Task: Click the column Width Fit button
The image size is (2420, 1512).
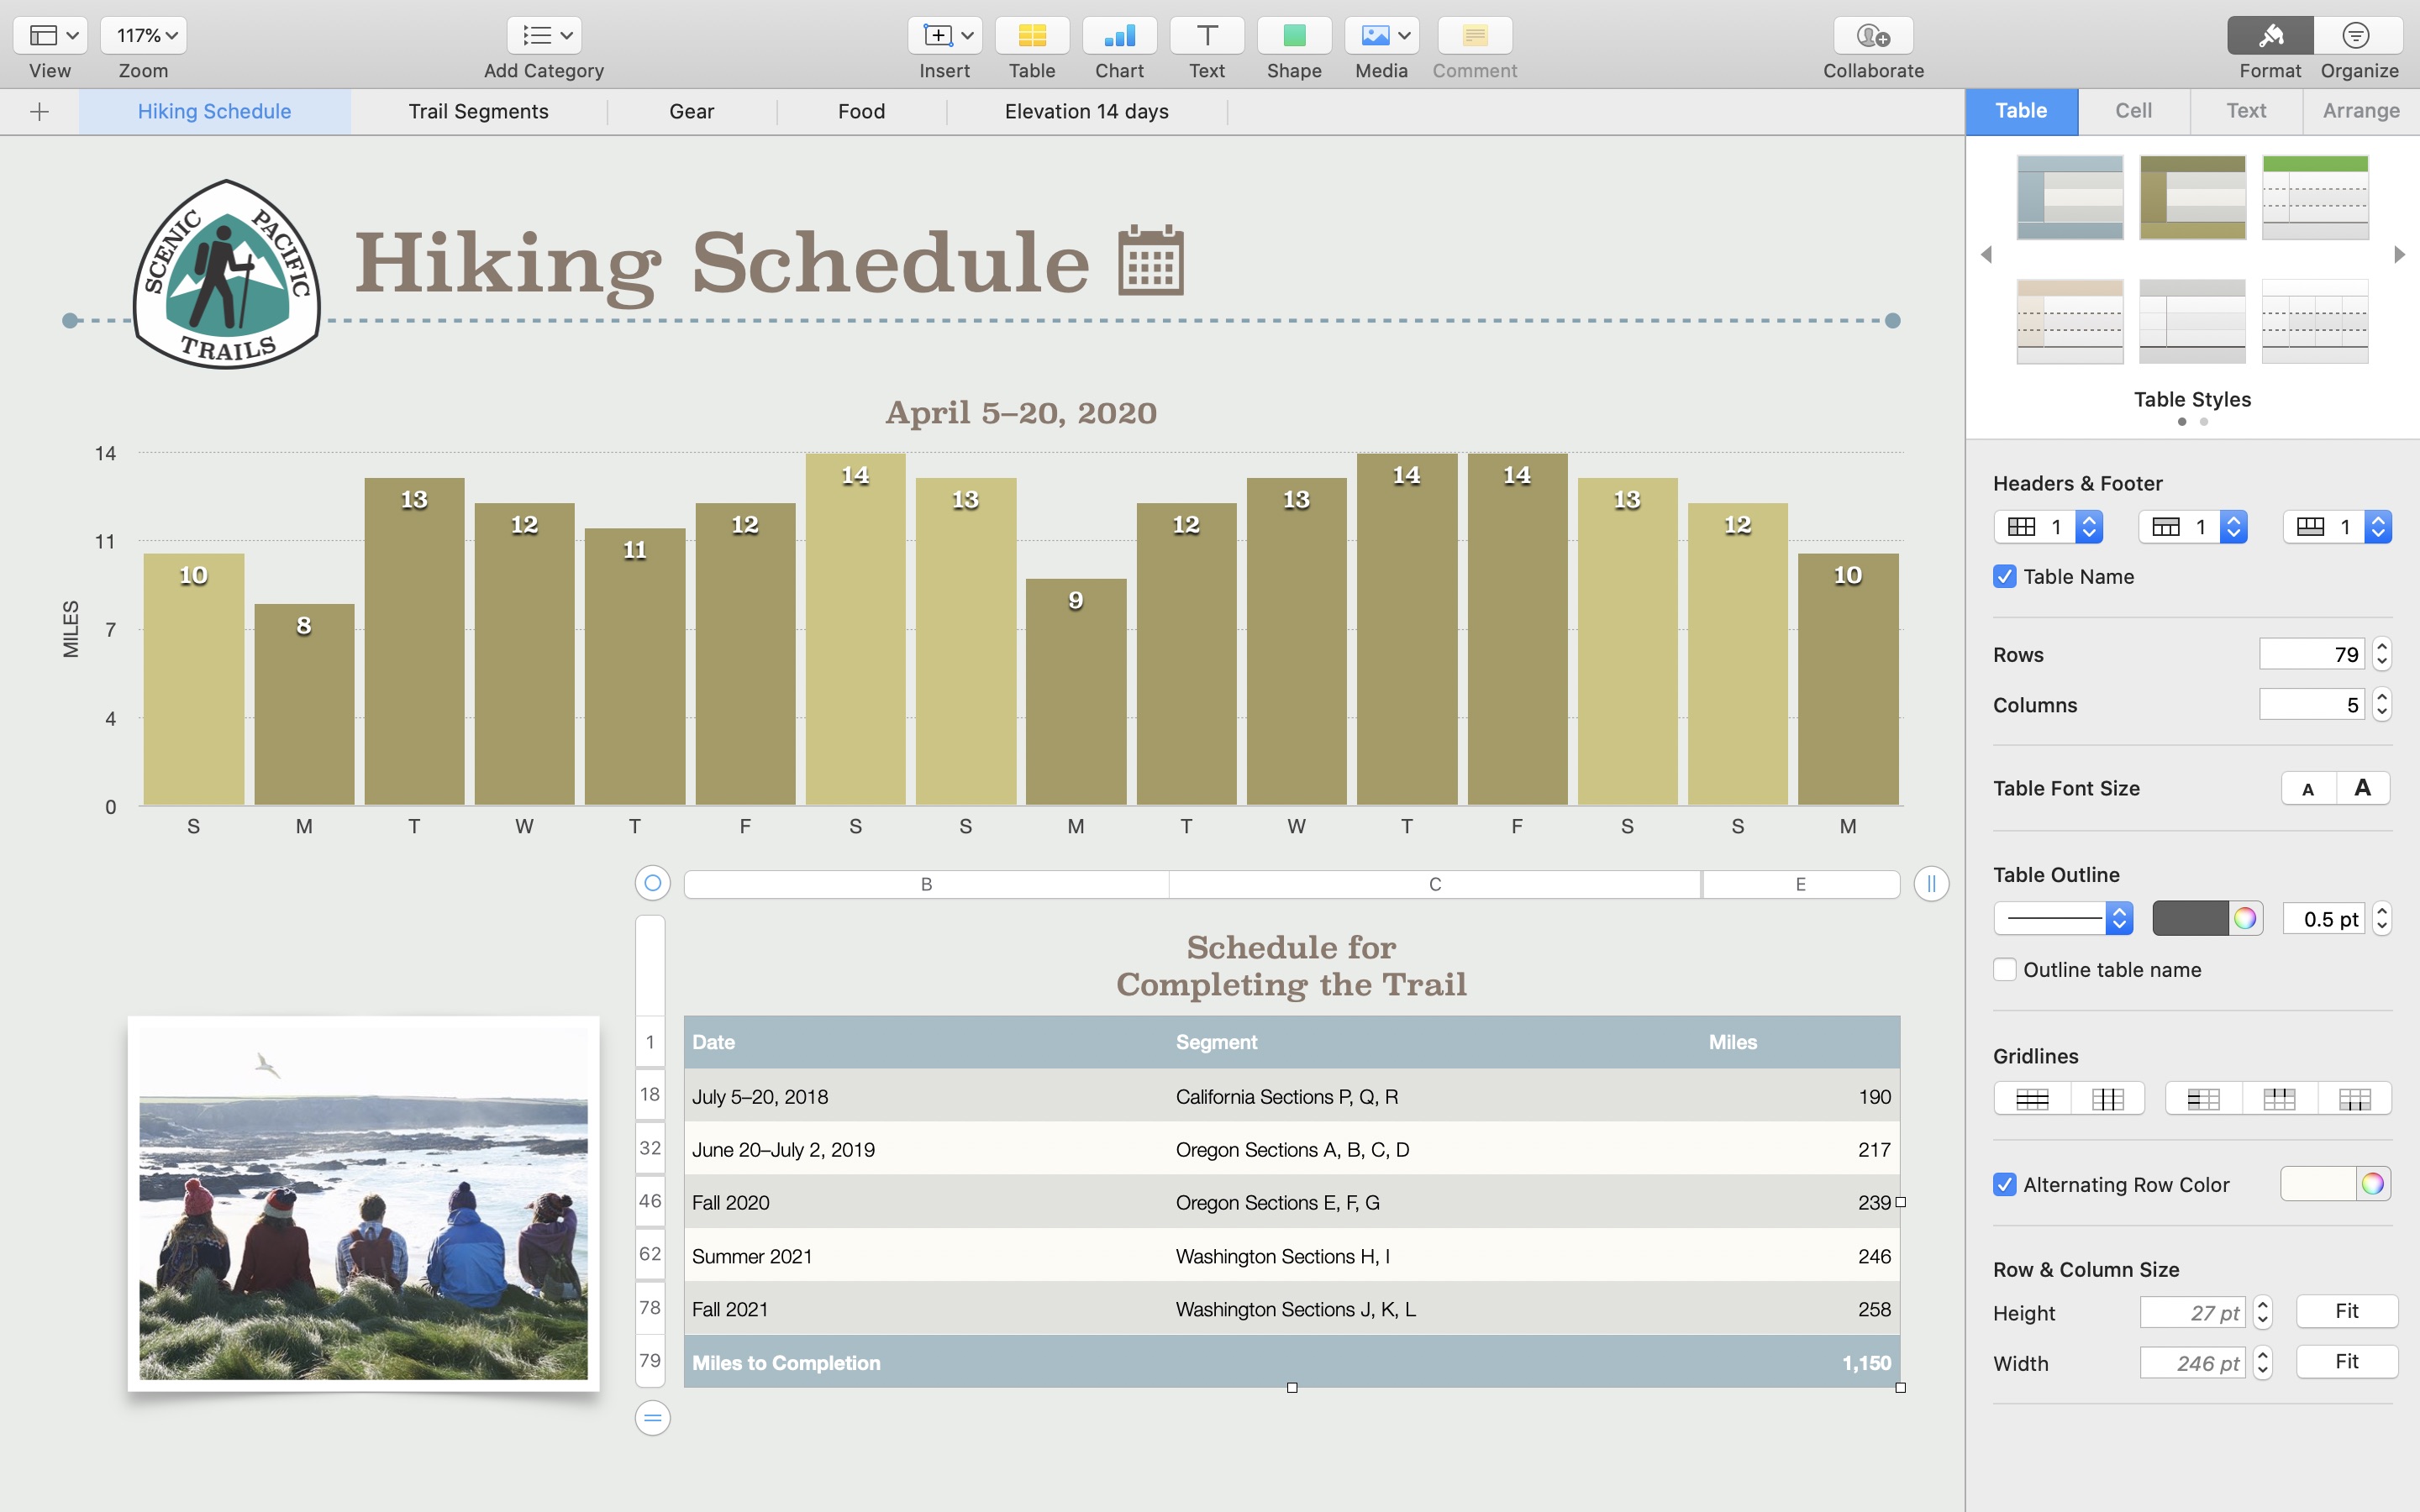Action: (x=2346, y=1361)
